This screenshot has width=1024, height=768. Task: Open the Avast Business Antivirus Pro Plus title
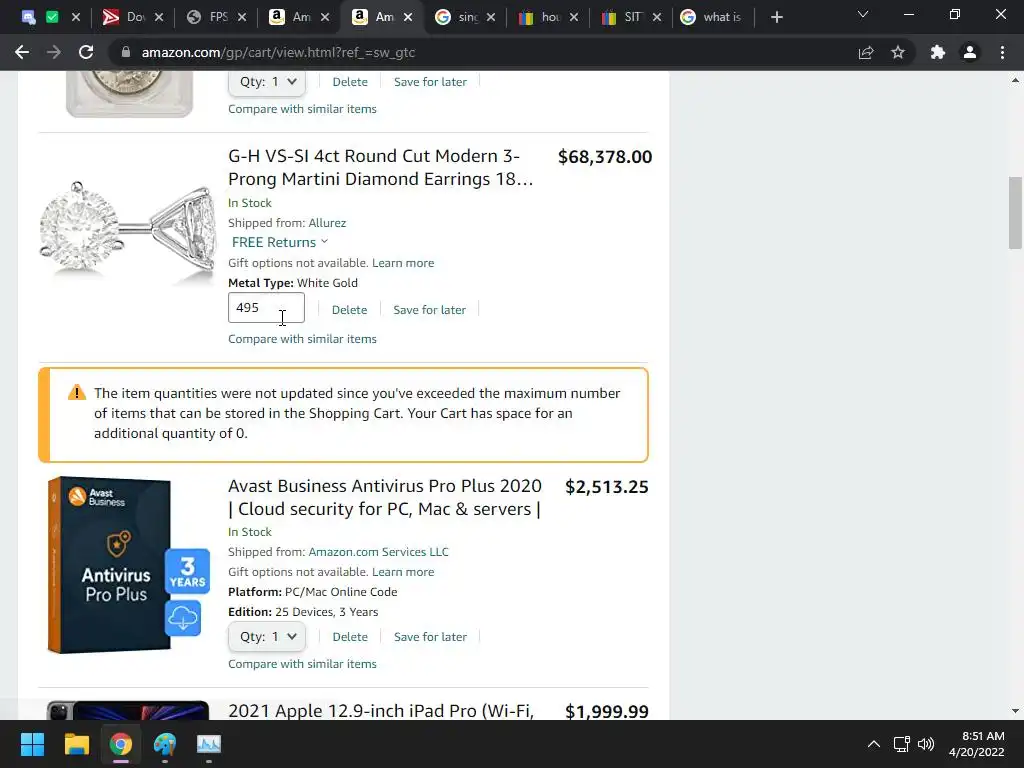385,497
